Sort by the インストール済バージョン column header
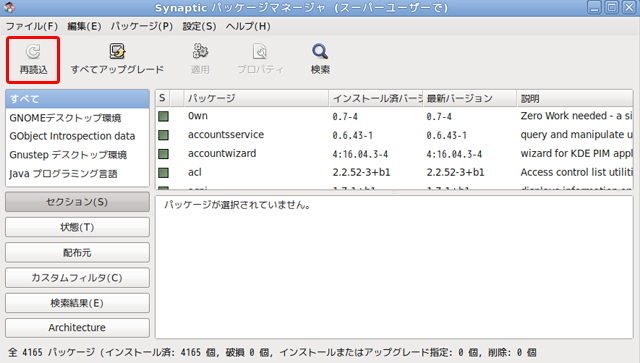This screenshot has width=640, height=363. [x=376, y=98]
